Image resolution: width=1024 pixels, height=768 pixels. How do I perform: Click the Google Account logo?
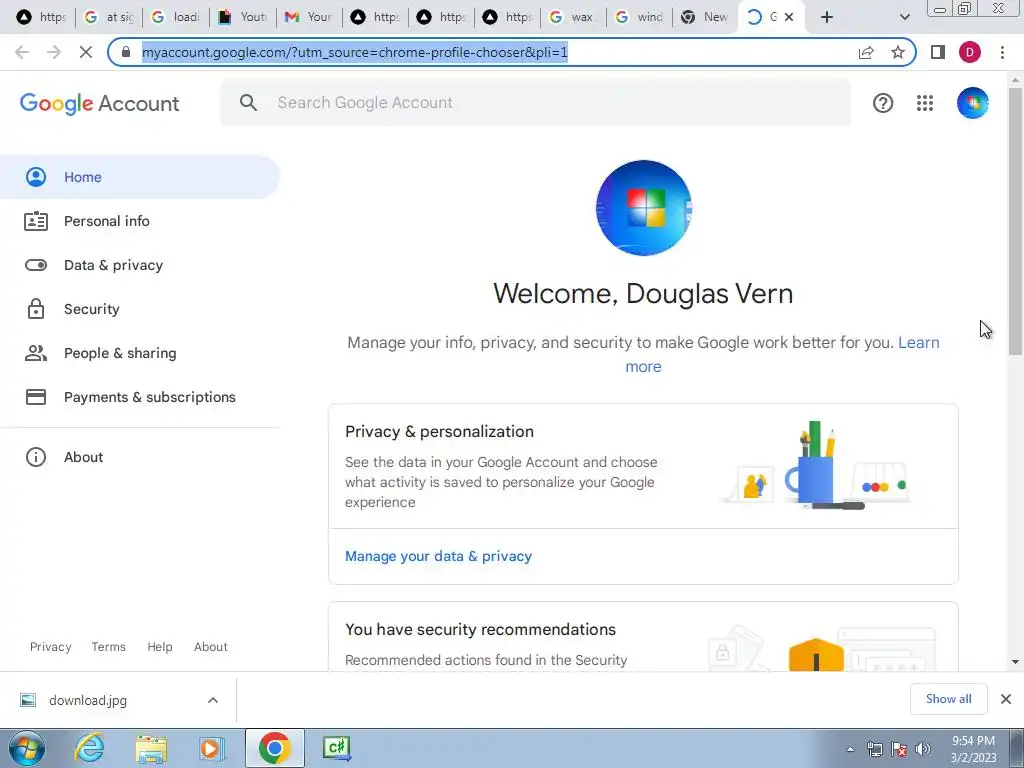99,103
